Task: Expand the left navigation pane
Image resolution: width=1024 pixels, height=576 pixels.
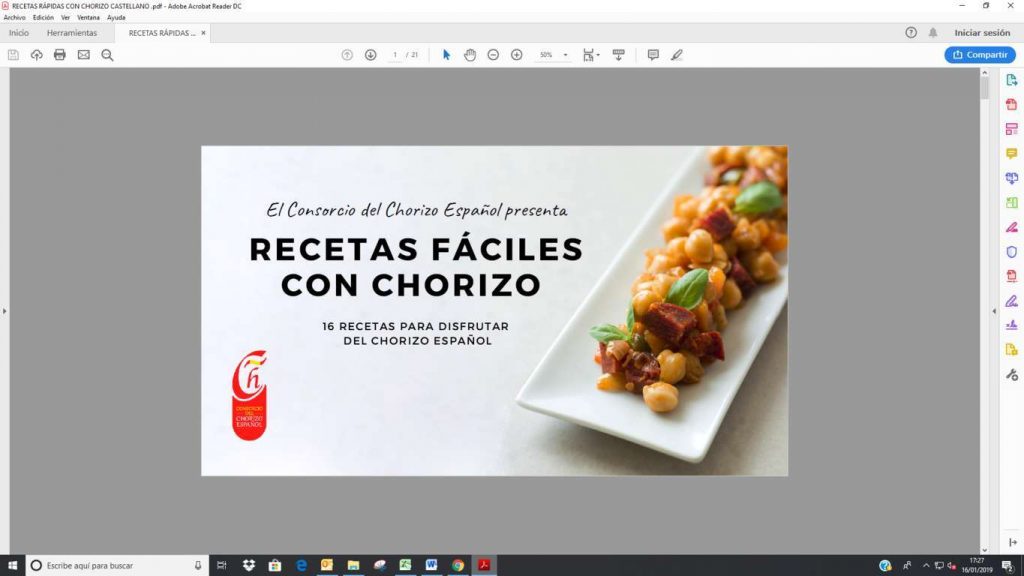Action: (x=5, y=311)
